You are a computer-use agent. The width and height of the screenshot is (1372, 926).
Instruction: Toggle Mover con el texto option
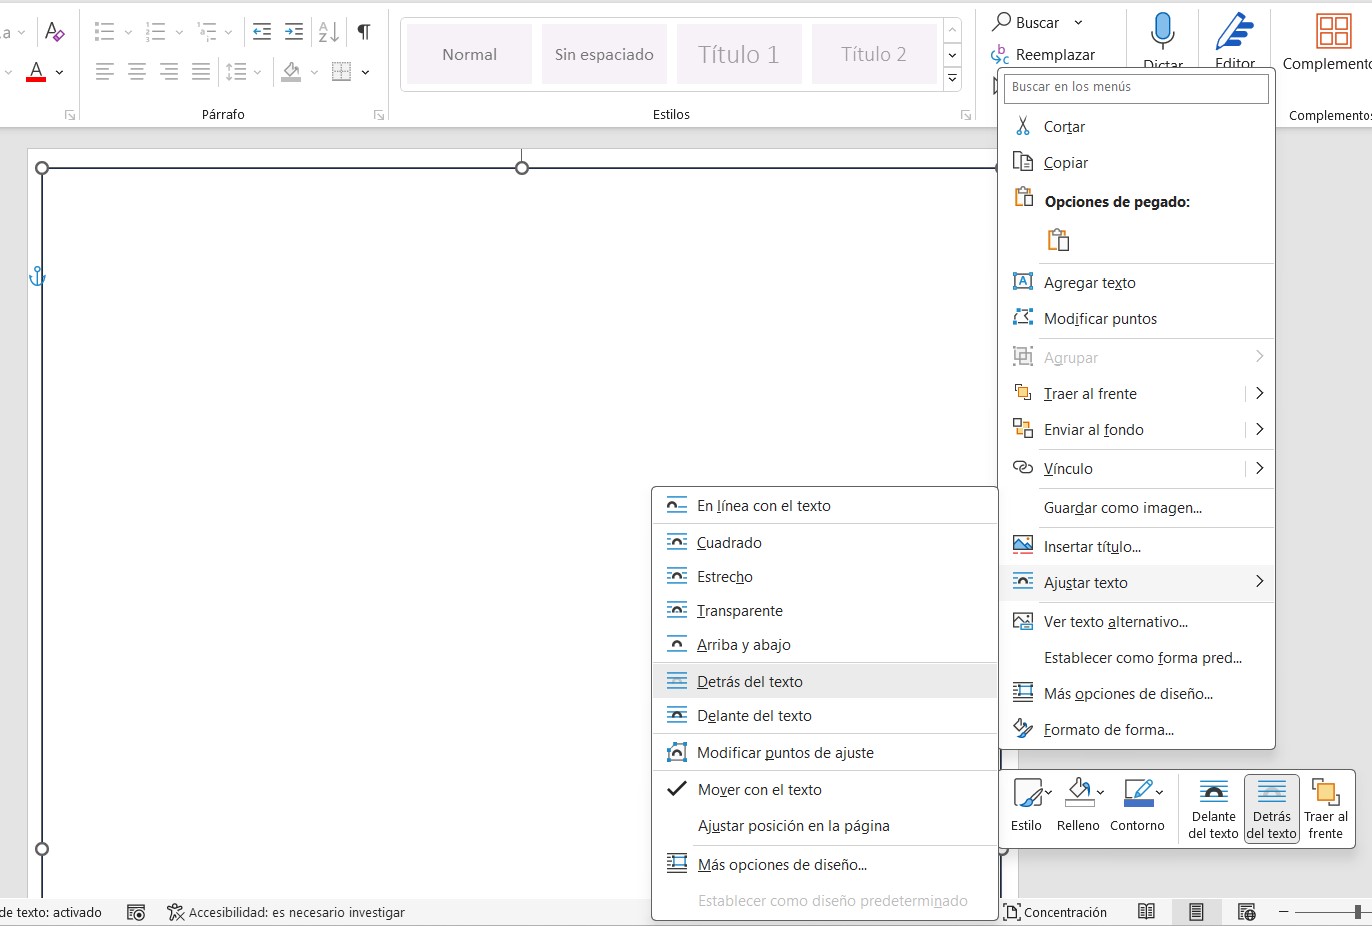825,790
